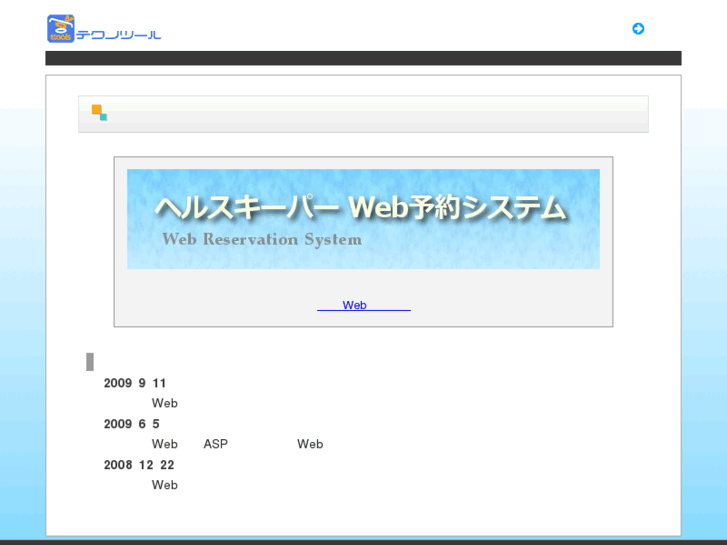Select the 2009 6 5 news date
Image resolution: width=727 pixels, height=545 pixels.
point(131,424)
